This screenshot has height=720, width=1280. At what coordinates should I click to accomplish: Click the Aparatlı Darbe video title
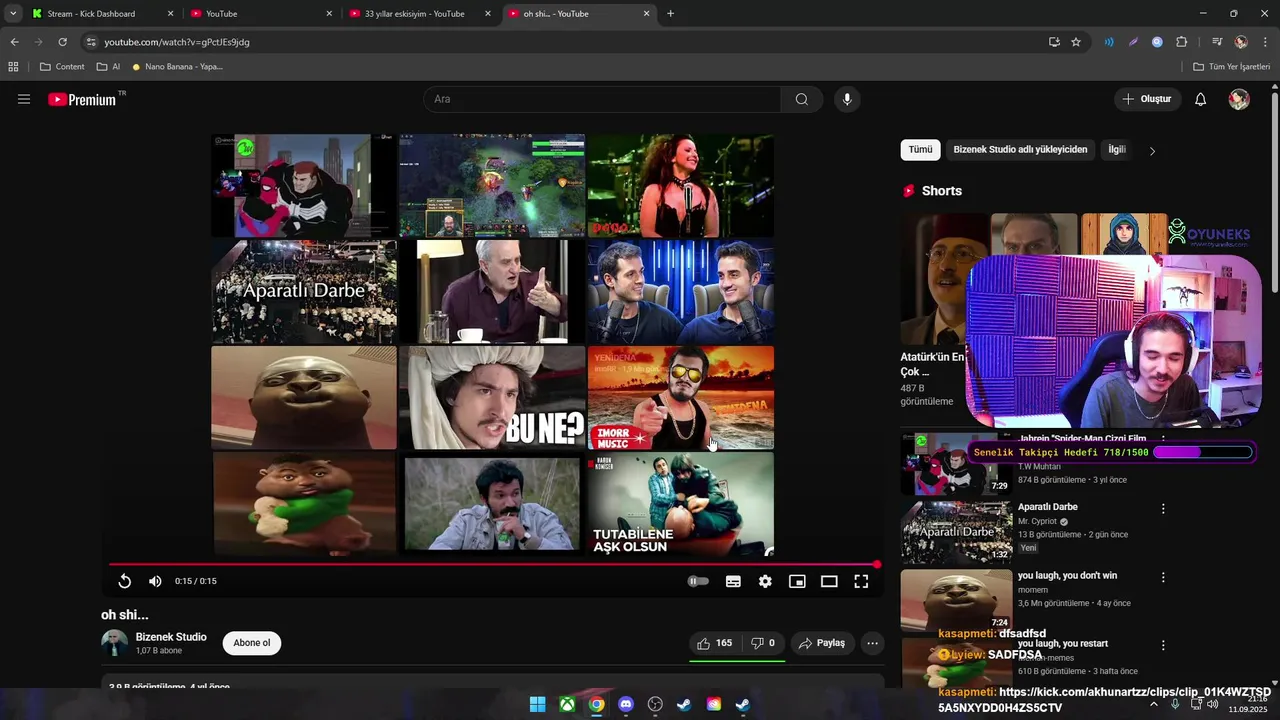1047,507
